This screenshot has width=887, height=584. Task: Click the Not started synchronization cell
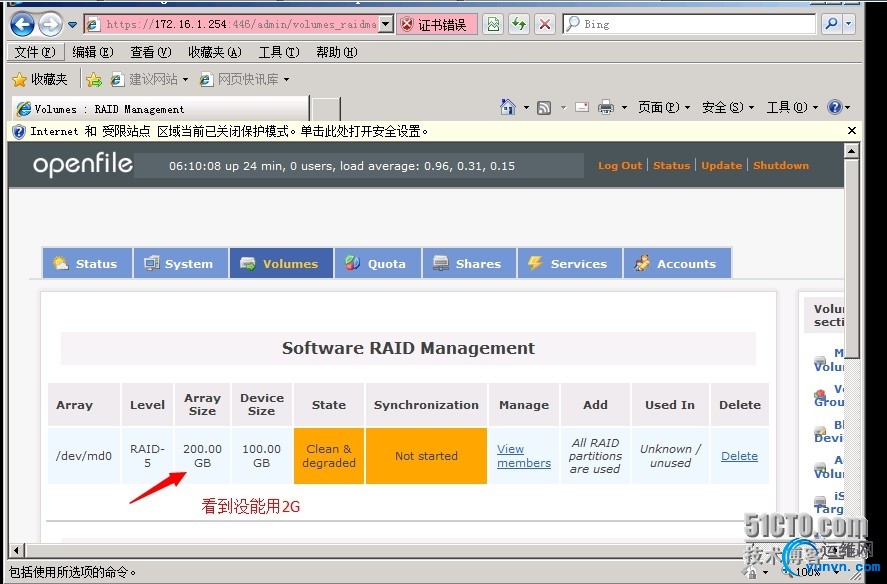426,456
